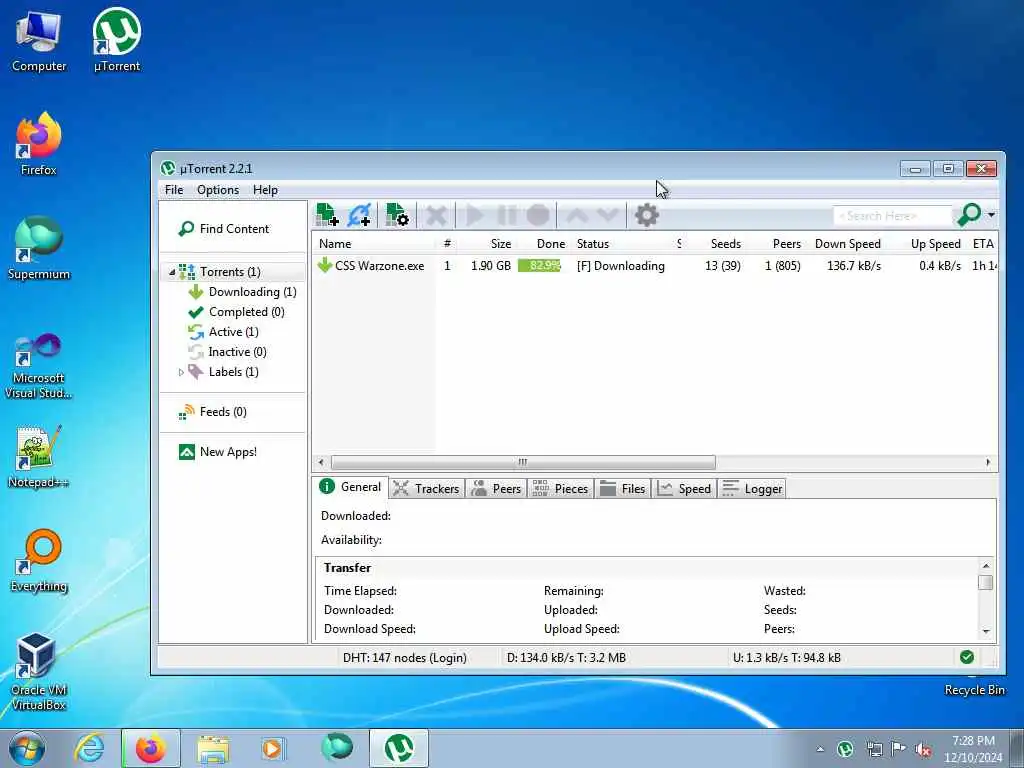Click the green search magnifier icon
The width and height of the screenshot is (1024, 768).
point(969,214)
